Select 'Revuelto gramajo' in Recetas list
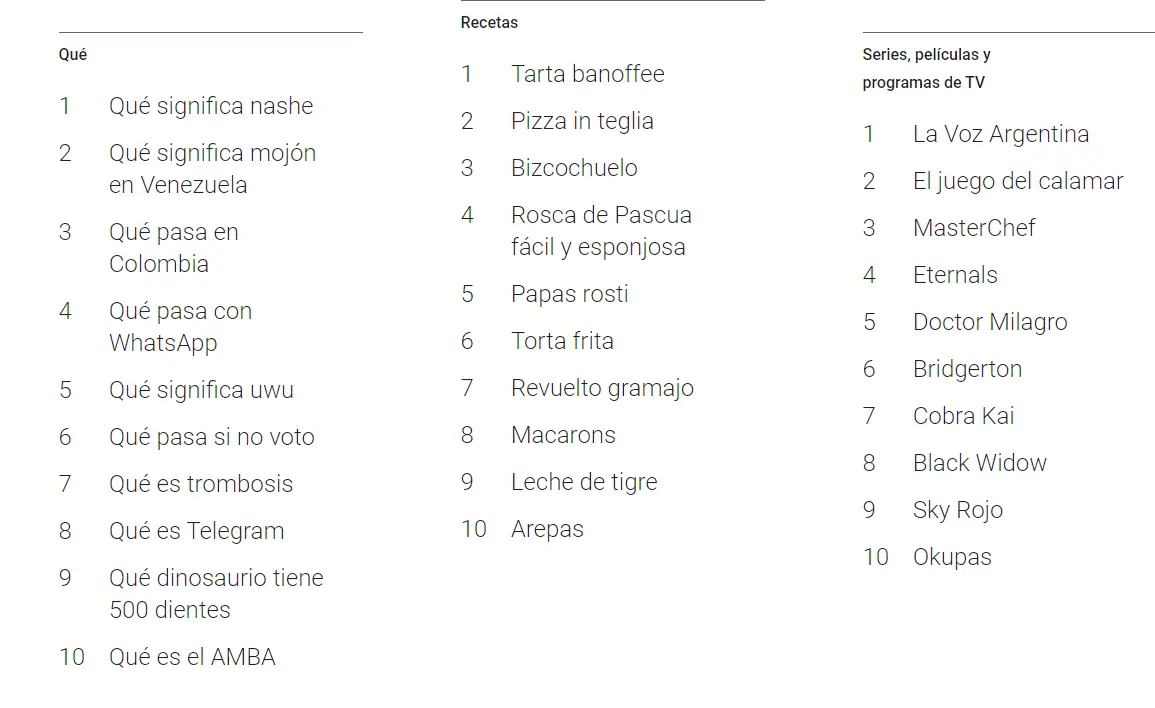The image size is (1155, 708). [602, 388]
